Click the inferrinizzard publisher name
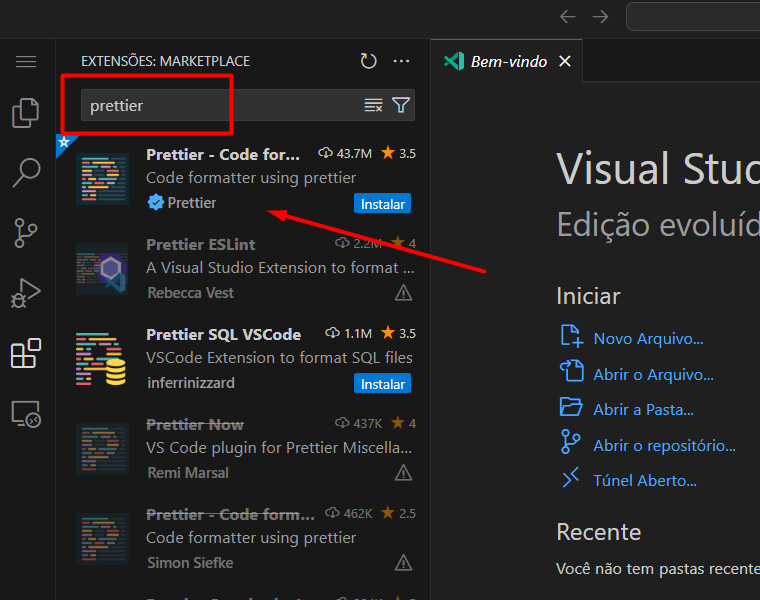760x600 pixels. tap(191, 383)
